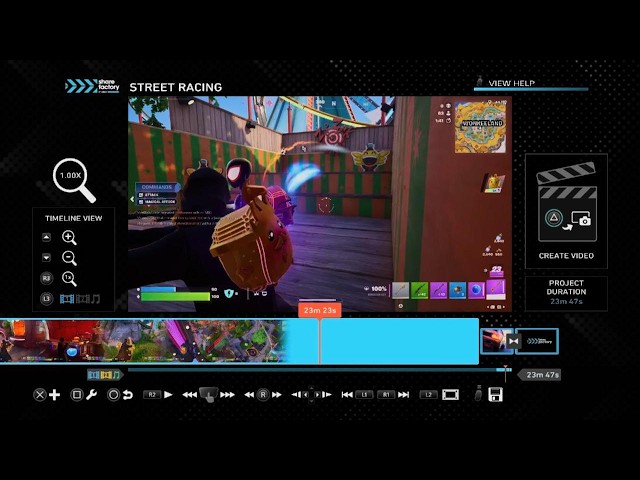Screen dimensions: 640x480
Task: Select the Share Factory outro clip
Action: (x=538, y=341)
